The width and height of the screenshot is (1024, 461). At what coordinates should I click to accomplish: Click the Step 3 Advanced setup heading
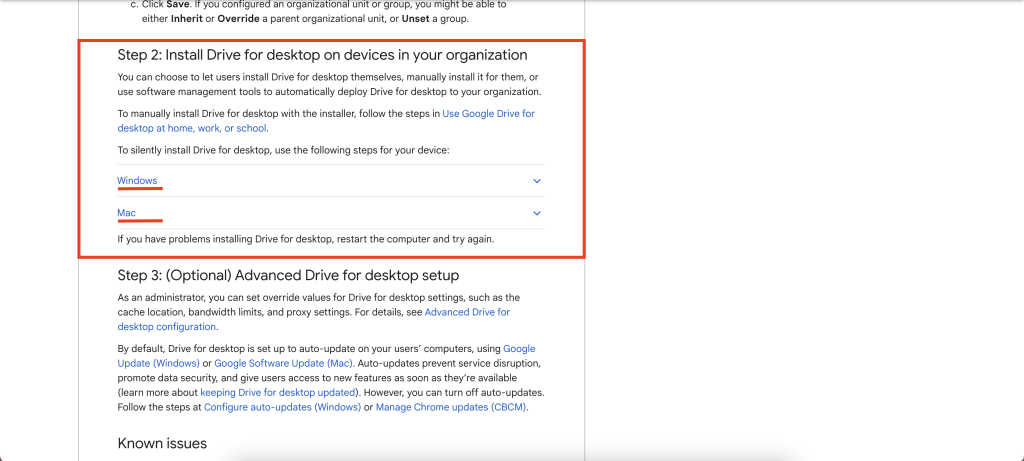288,275
